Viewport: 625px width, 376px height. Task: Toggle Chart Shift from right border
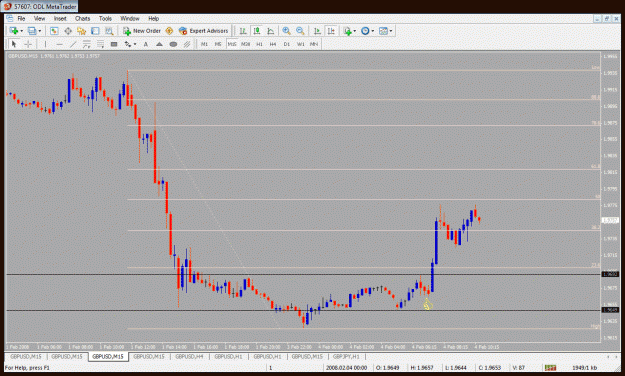coord(331,31)
